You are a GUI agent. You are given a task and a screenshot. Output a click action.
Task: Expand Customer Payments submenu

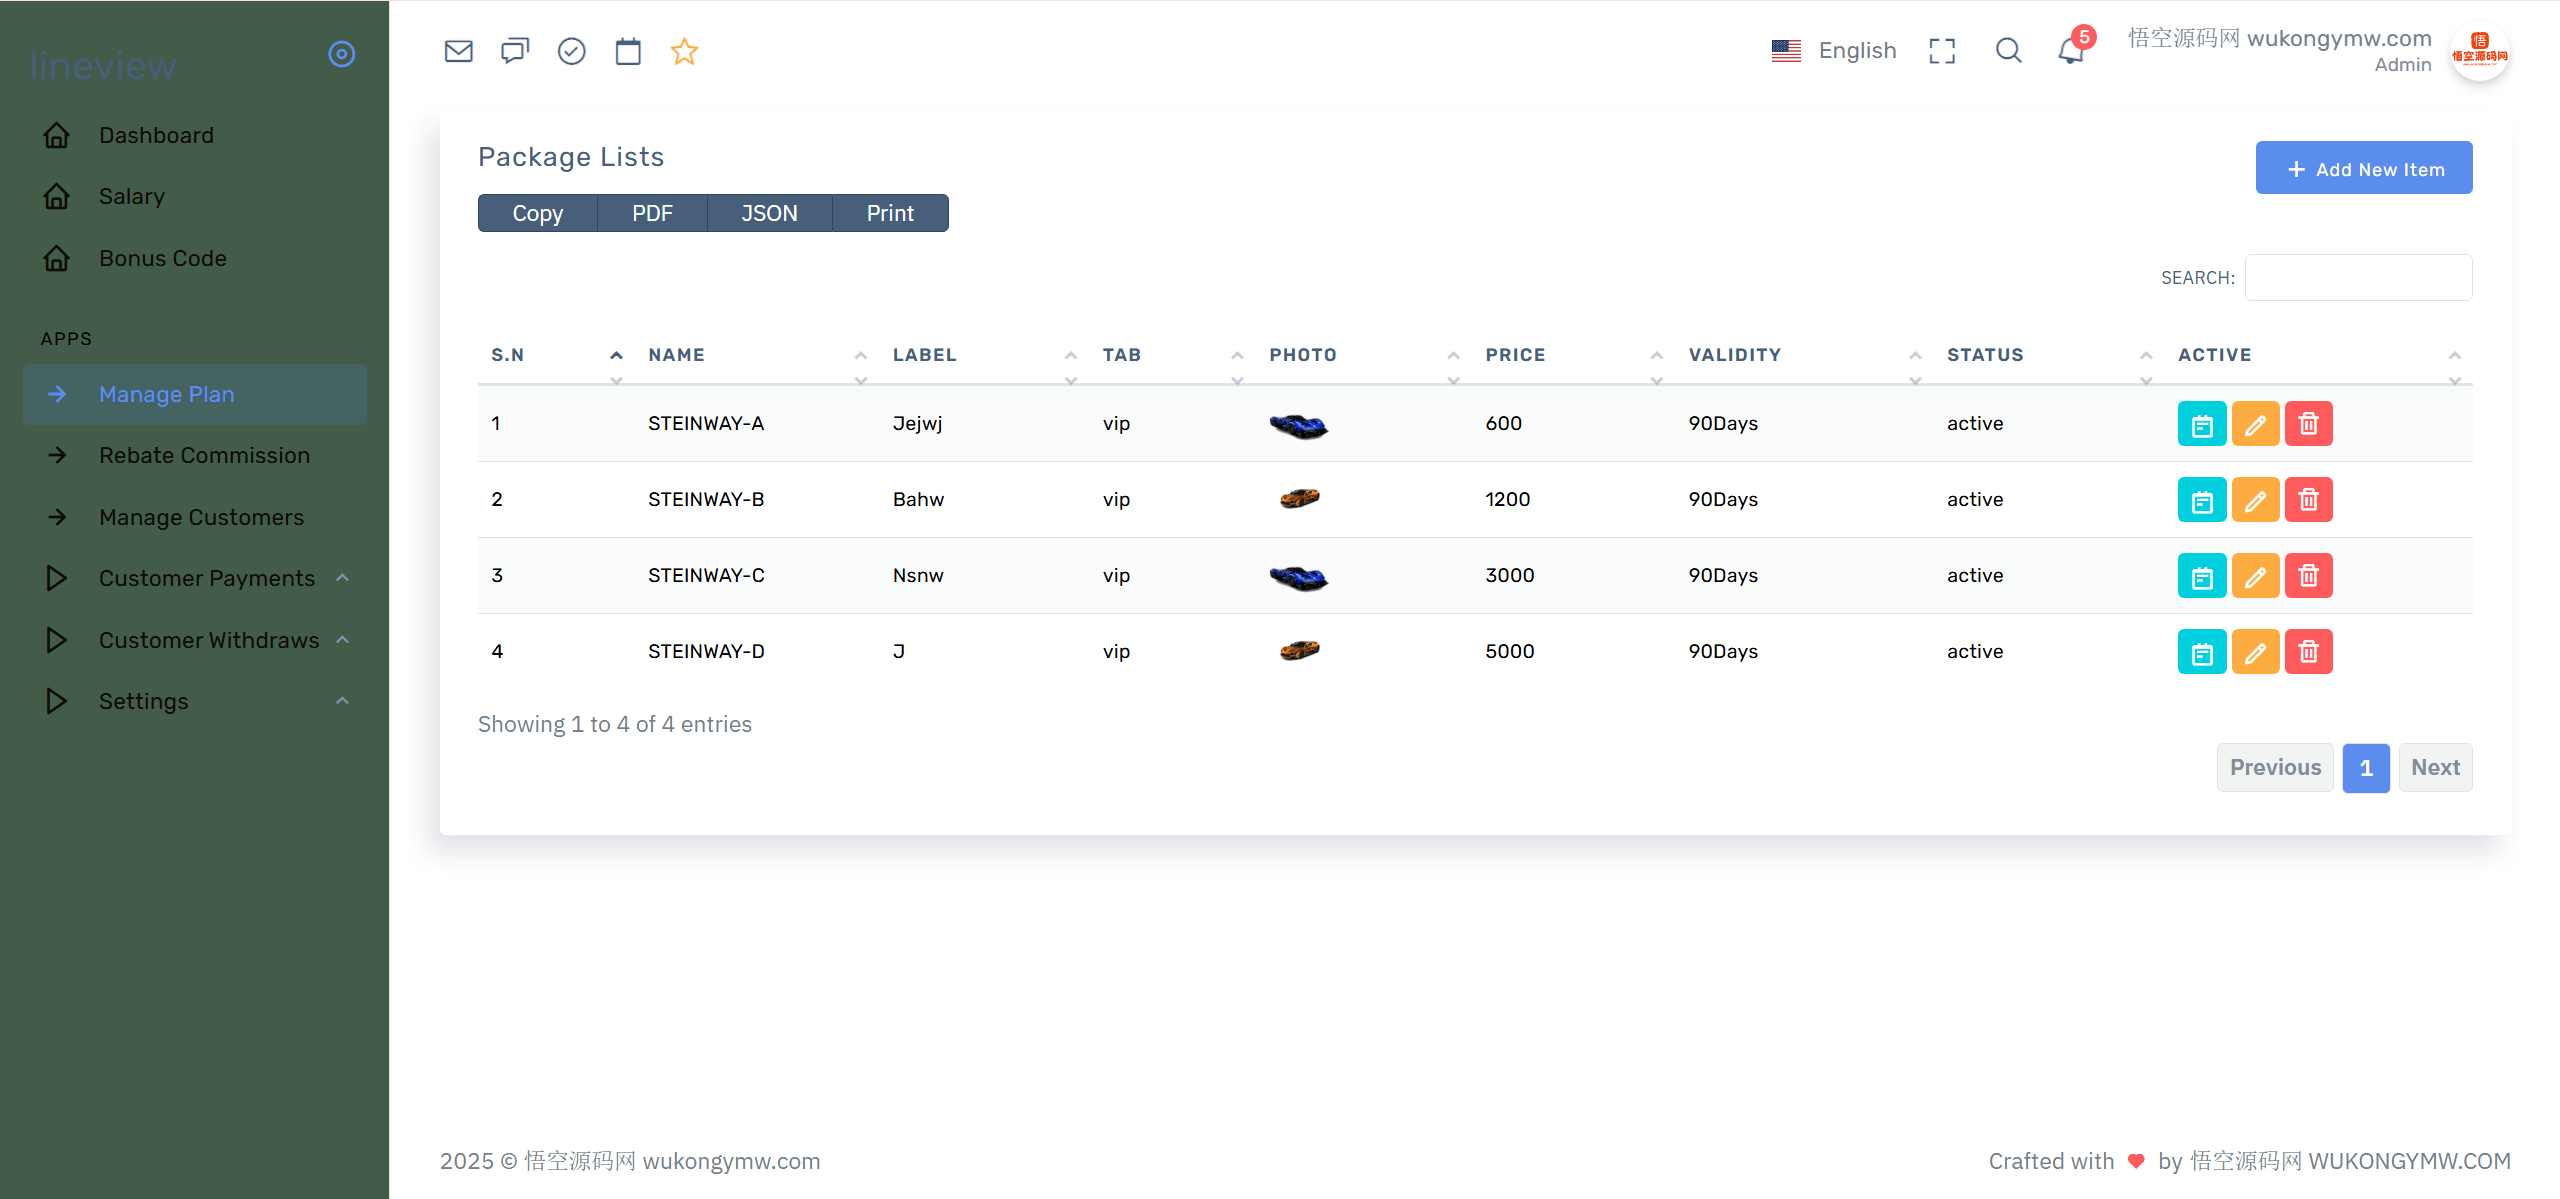[x=206, y=578]
